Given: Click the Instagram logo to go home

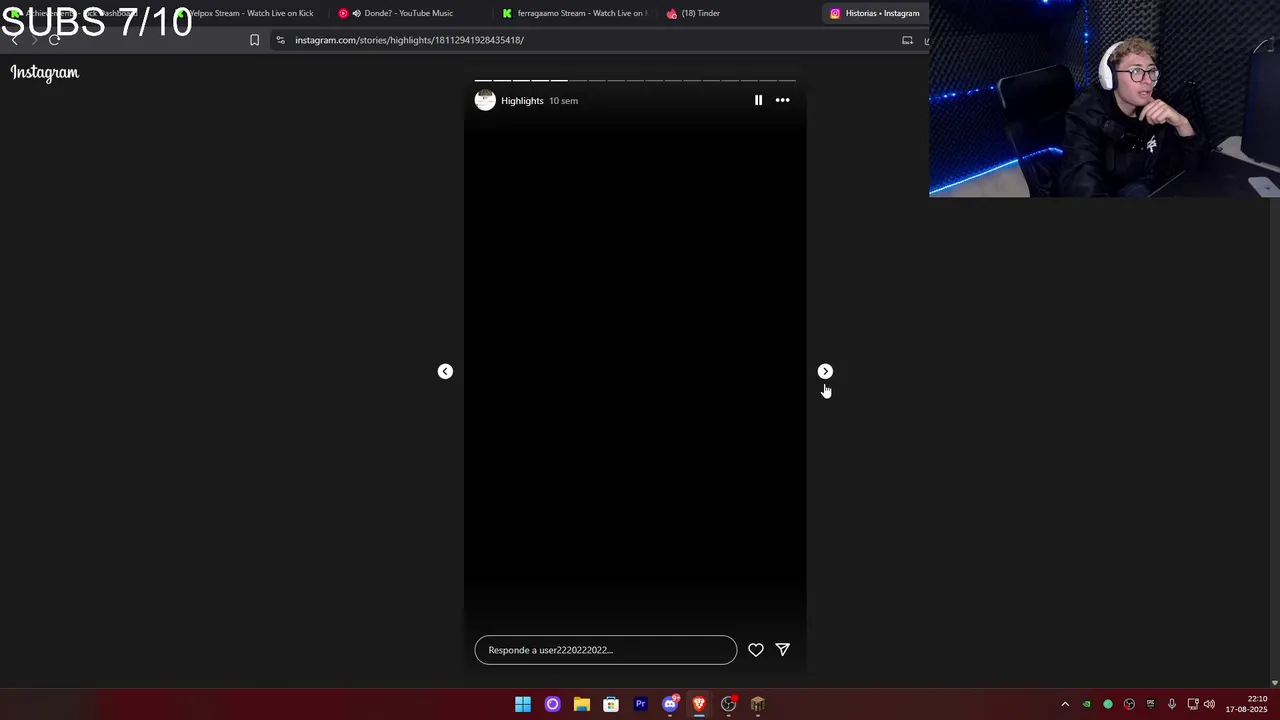Looking at the screenshot, I should 45,72.
